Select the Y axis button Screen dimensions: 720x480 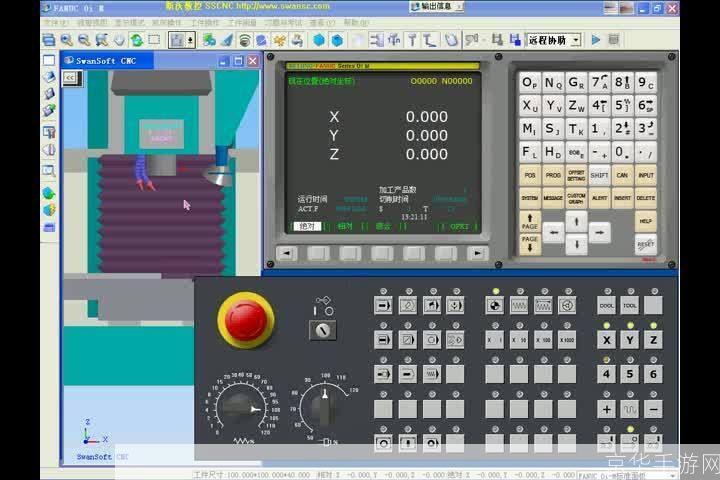630,340
